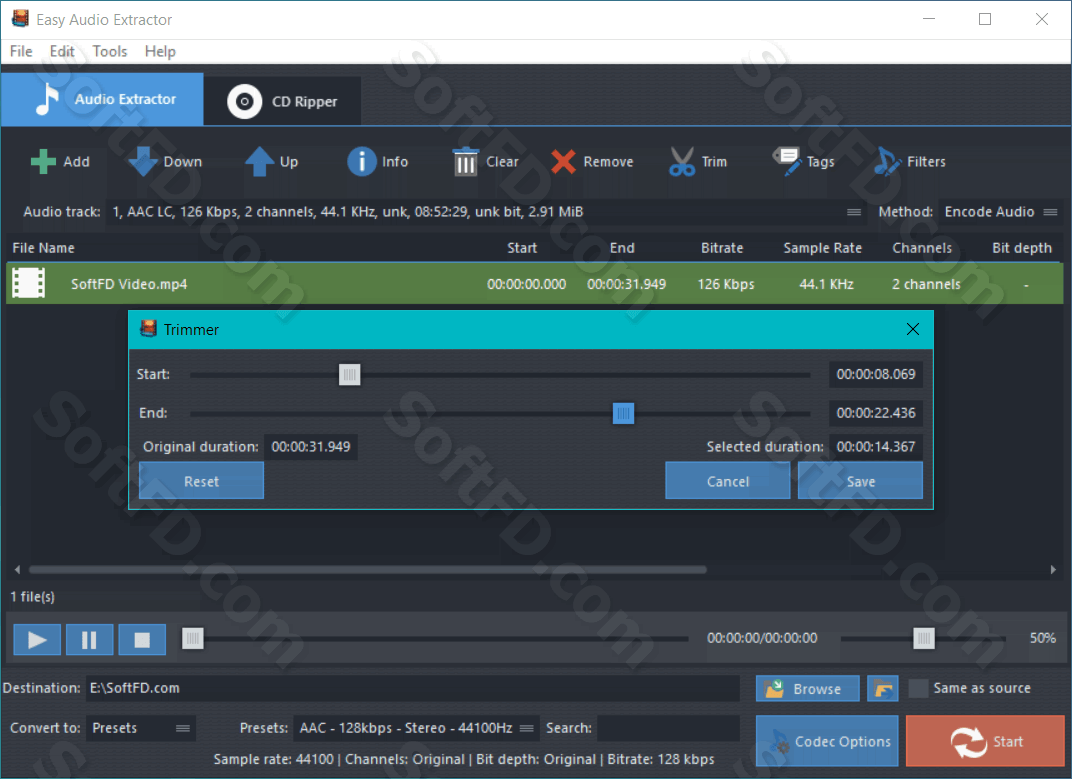Screen dimensions: 1072x779
Task: Select the SoftFD Video.mp4 row
Action: click(x=535, y=283)
